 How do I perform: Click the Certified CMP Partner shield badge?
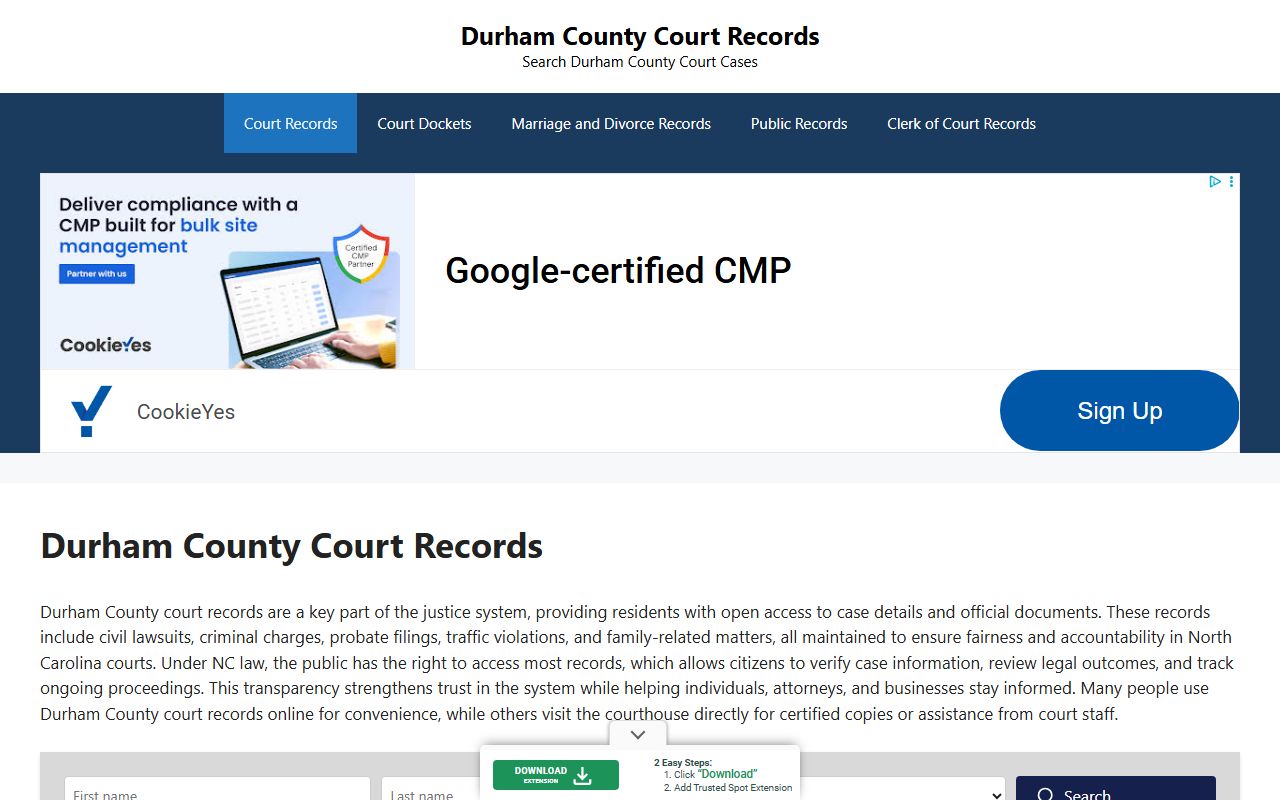coord(361,253)
